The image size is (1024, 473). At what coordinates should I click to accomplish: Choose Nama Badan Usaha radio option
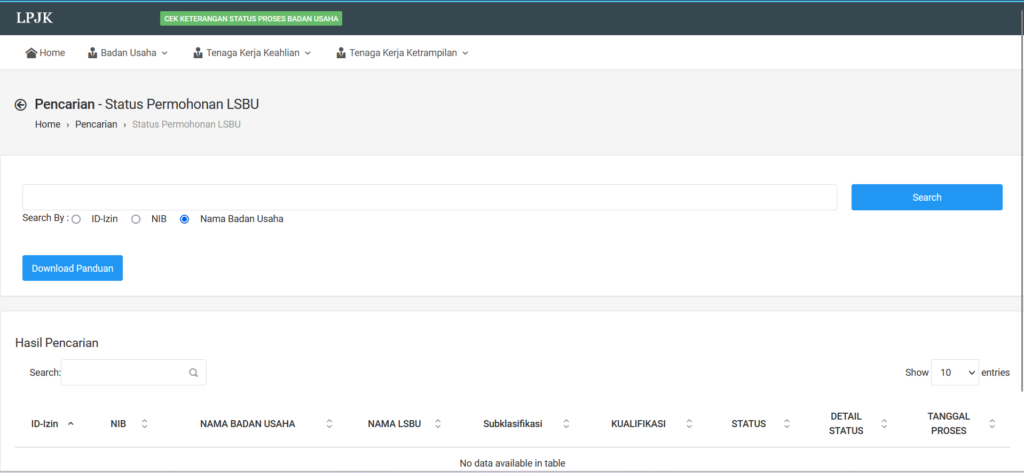(x=184, y=219)
